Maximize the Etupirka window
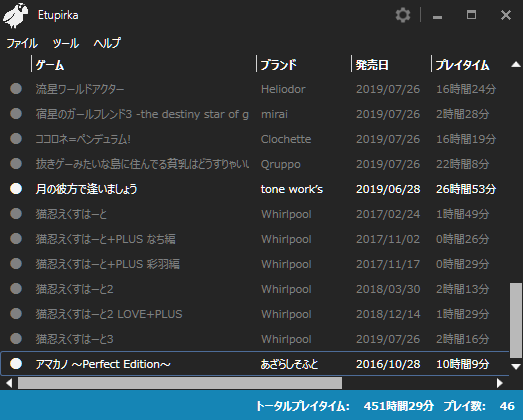Screen dimensions: 523x420 tap(471, 15)
